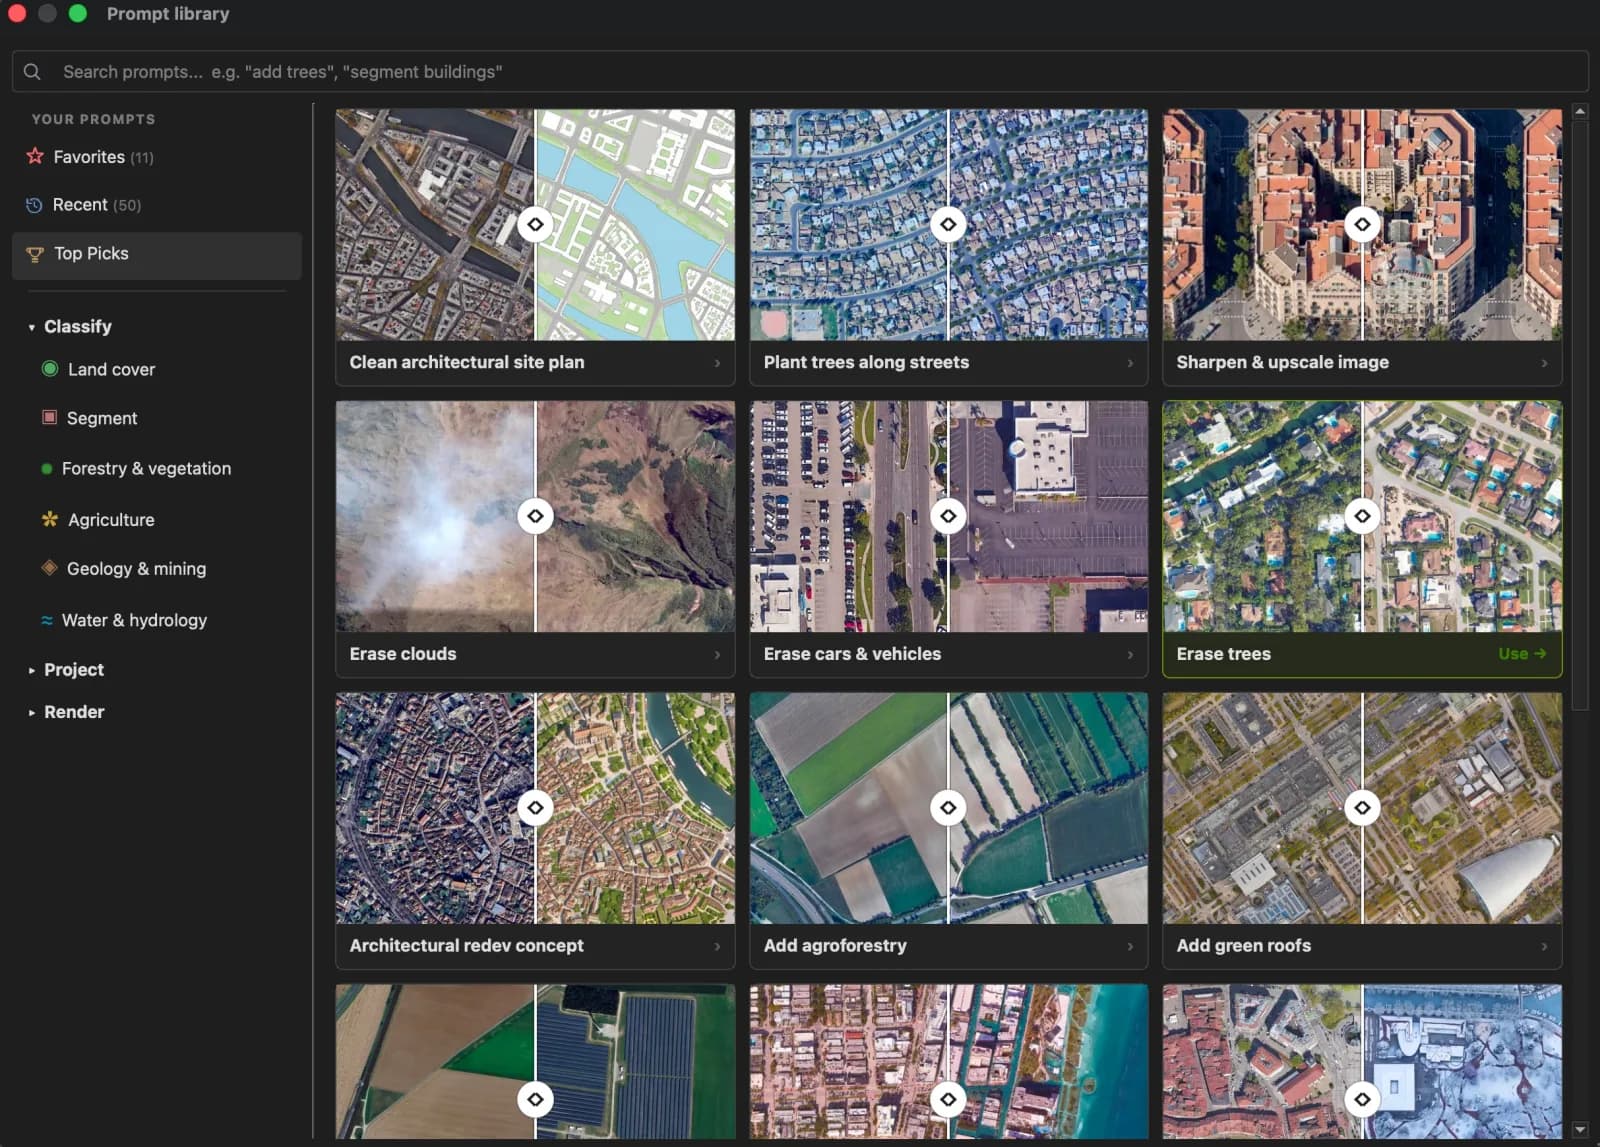
Task: Click compare handle on Add green roofs
Action: click(1362, 807)
